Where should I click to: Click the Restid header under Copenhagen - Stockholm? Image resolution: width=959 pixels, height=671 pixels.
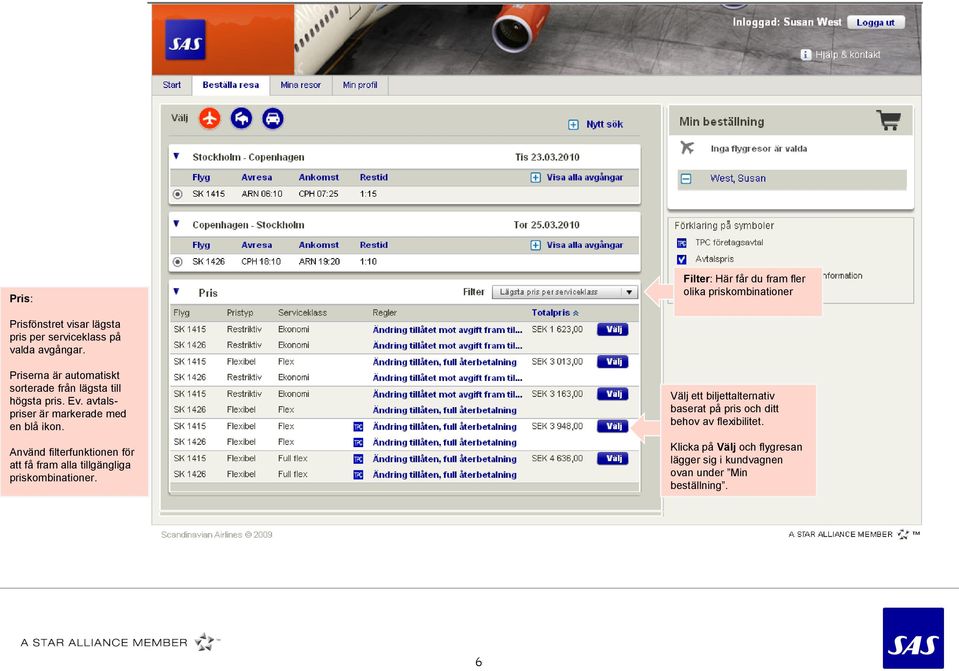pos(373,245)
